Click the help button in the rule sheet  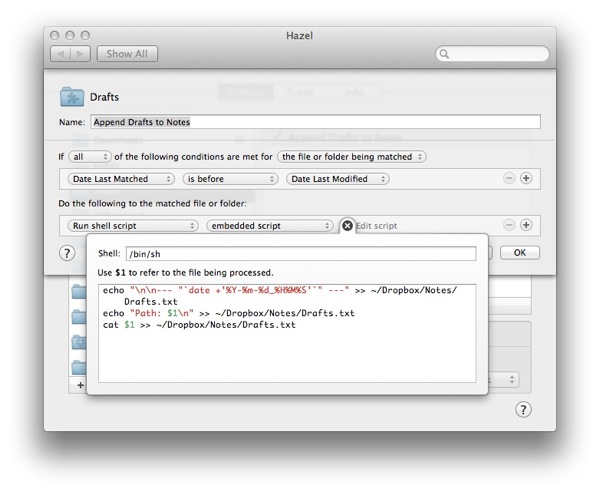coord(67,253)
